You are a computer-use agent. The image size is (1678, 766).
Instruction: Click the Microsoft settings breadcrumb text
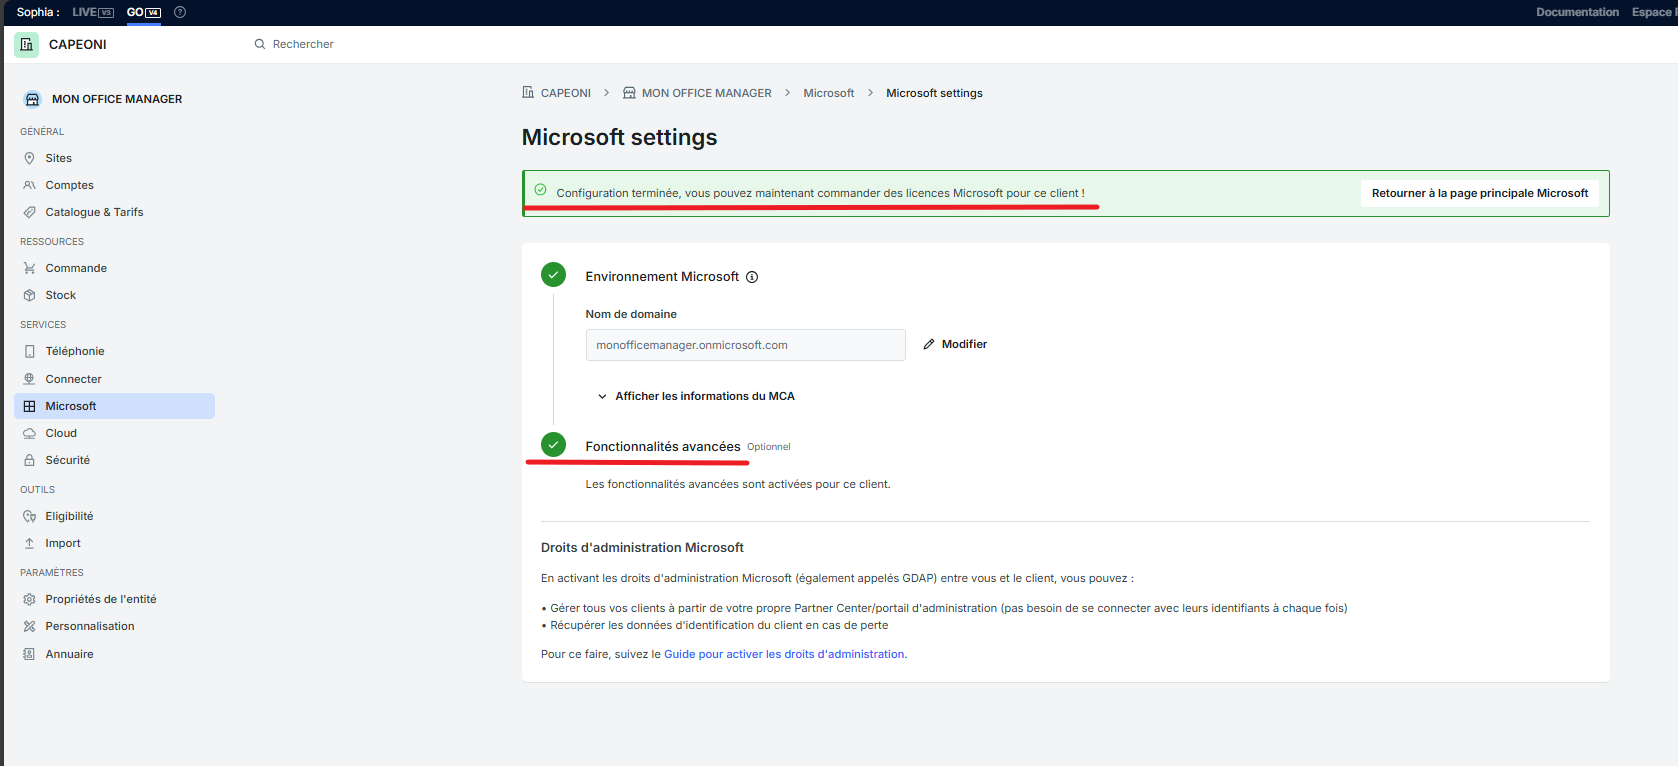[934, 93]
